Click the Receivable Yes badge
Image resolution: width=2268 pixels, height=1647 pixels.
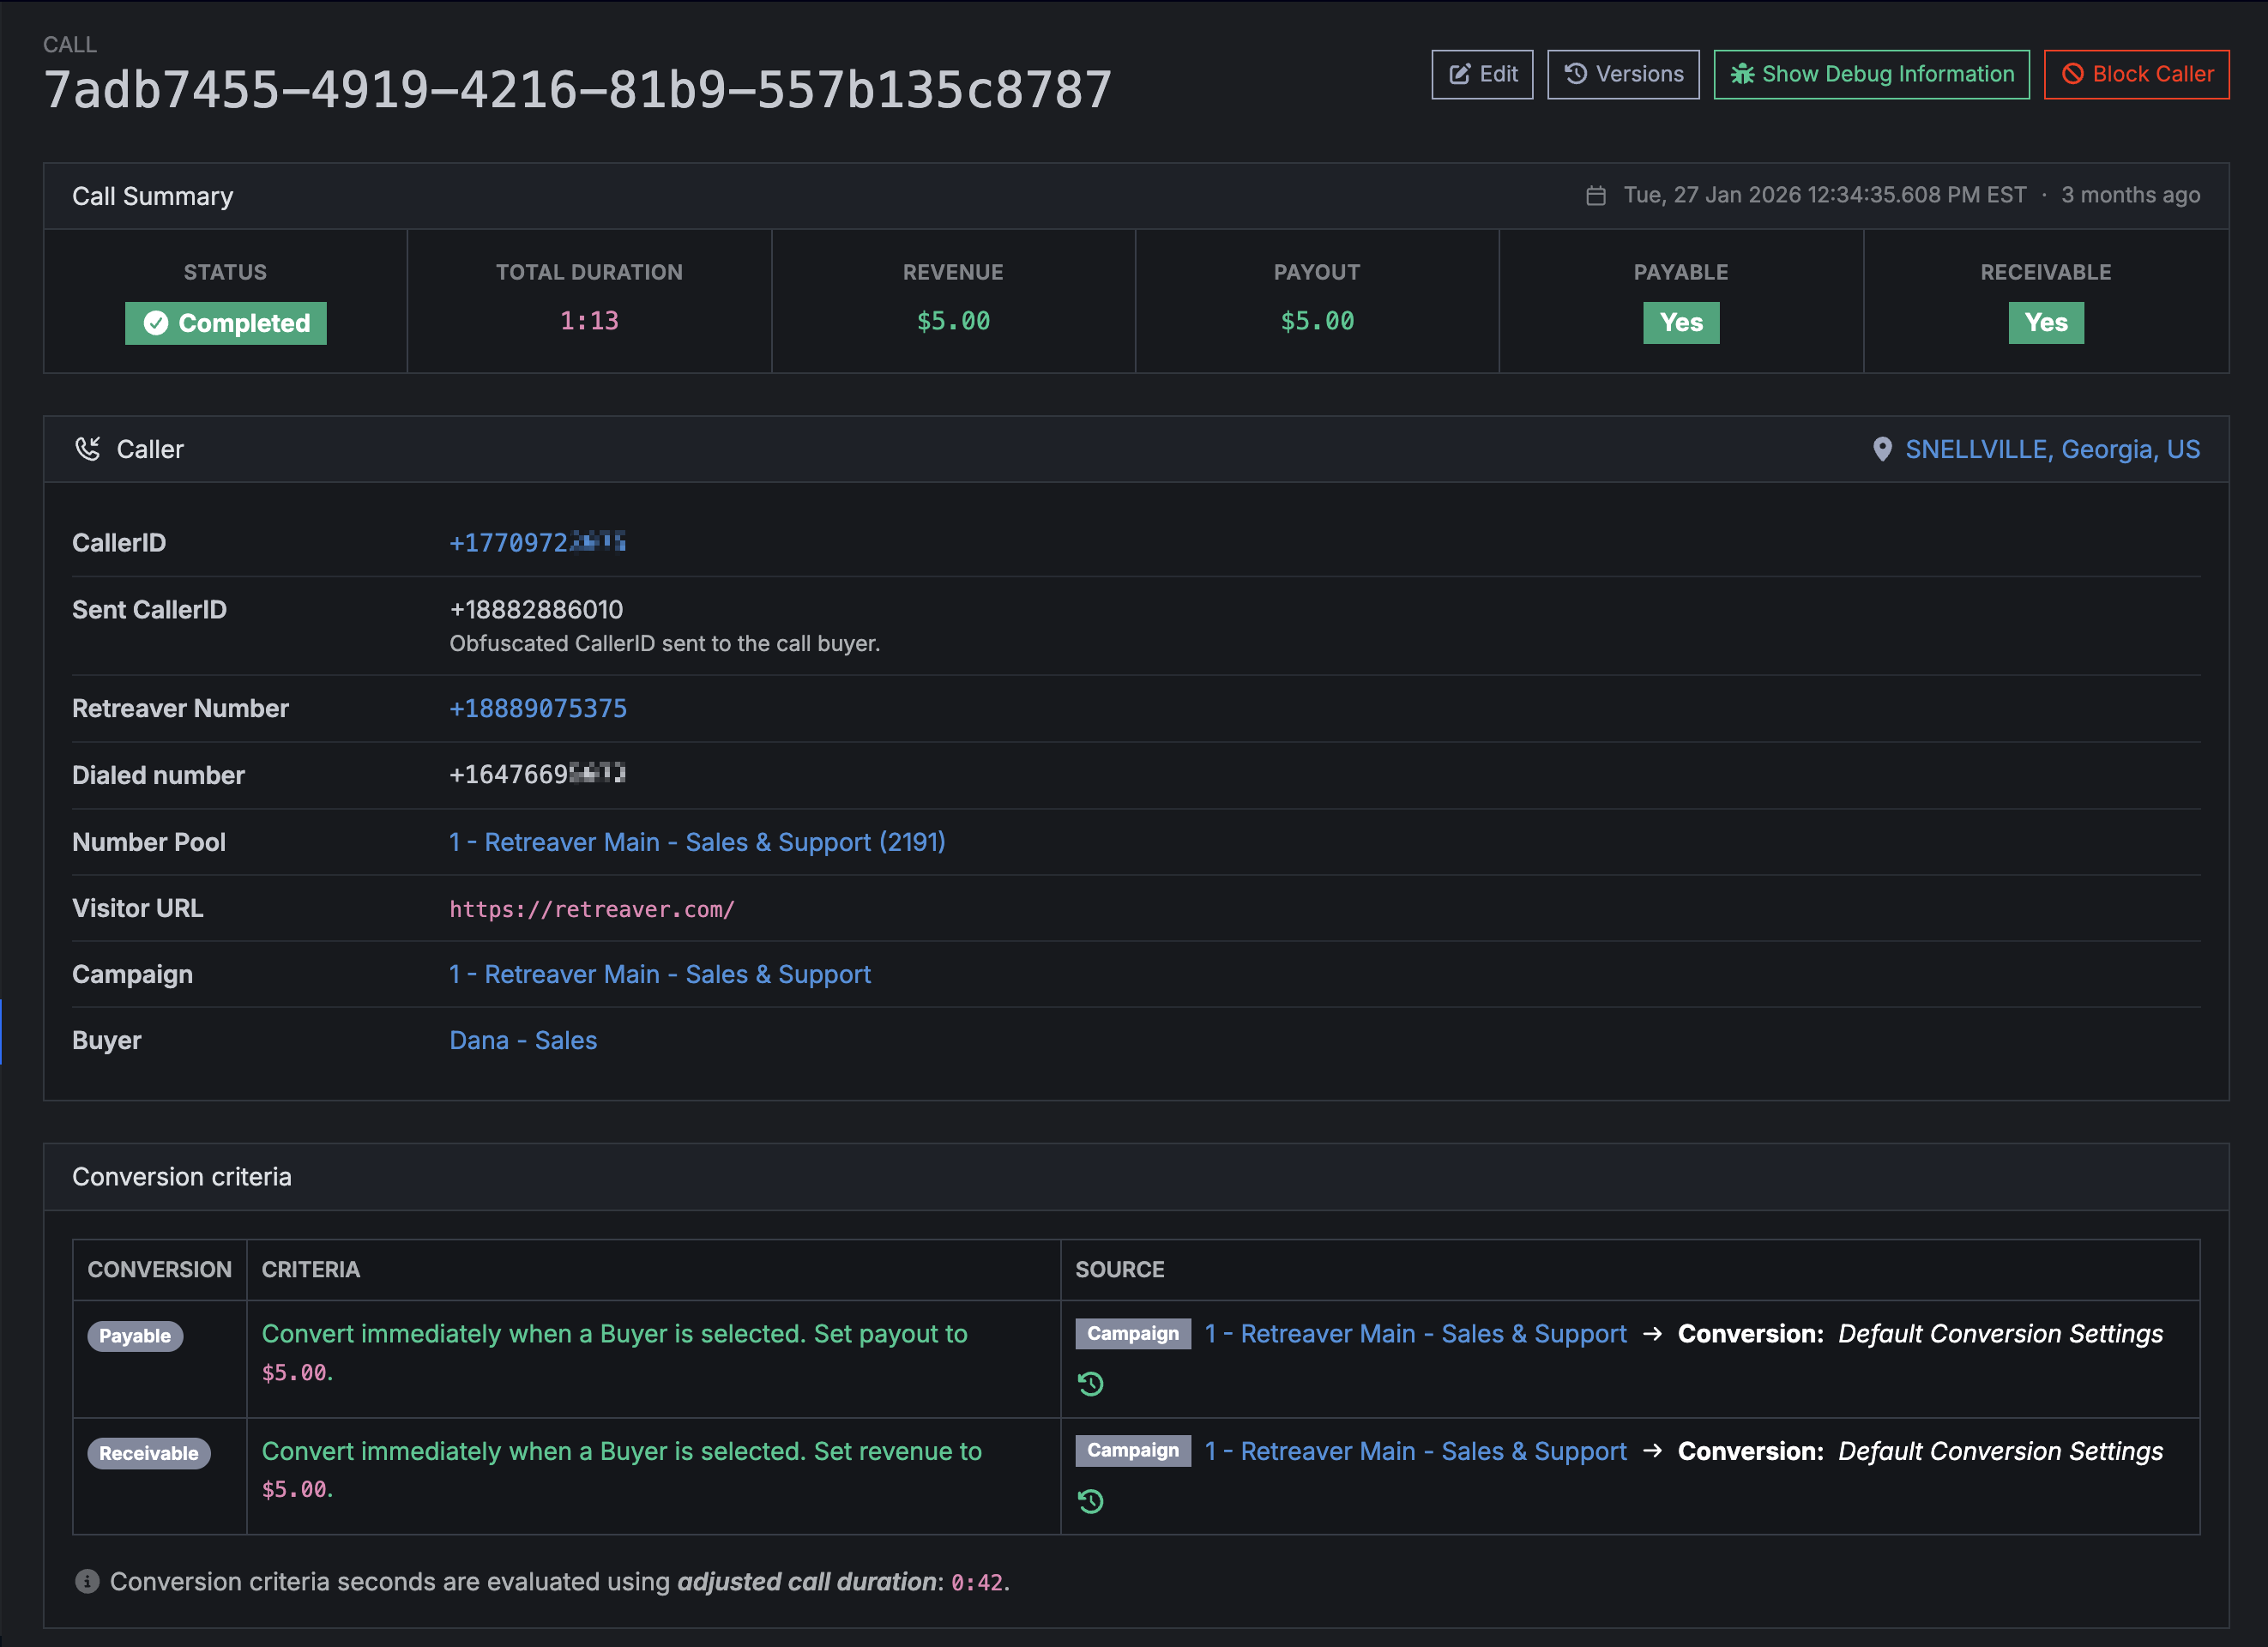point(2046,323)
